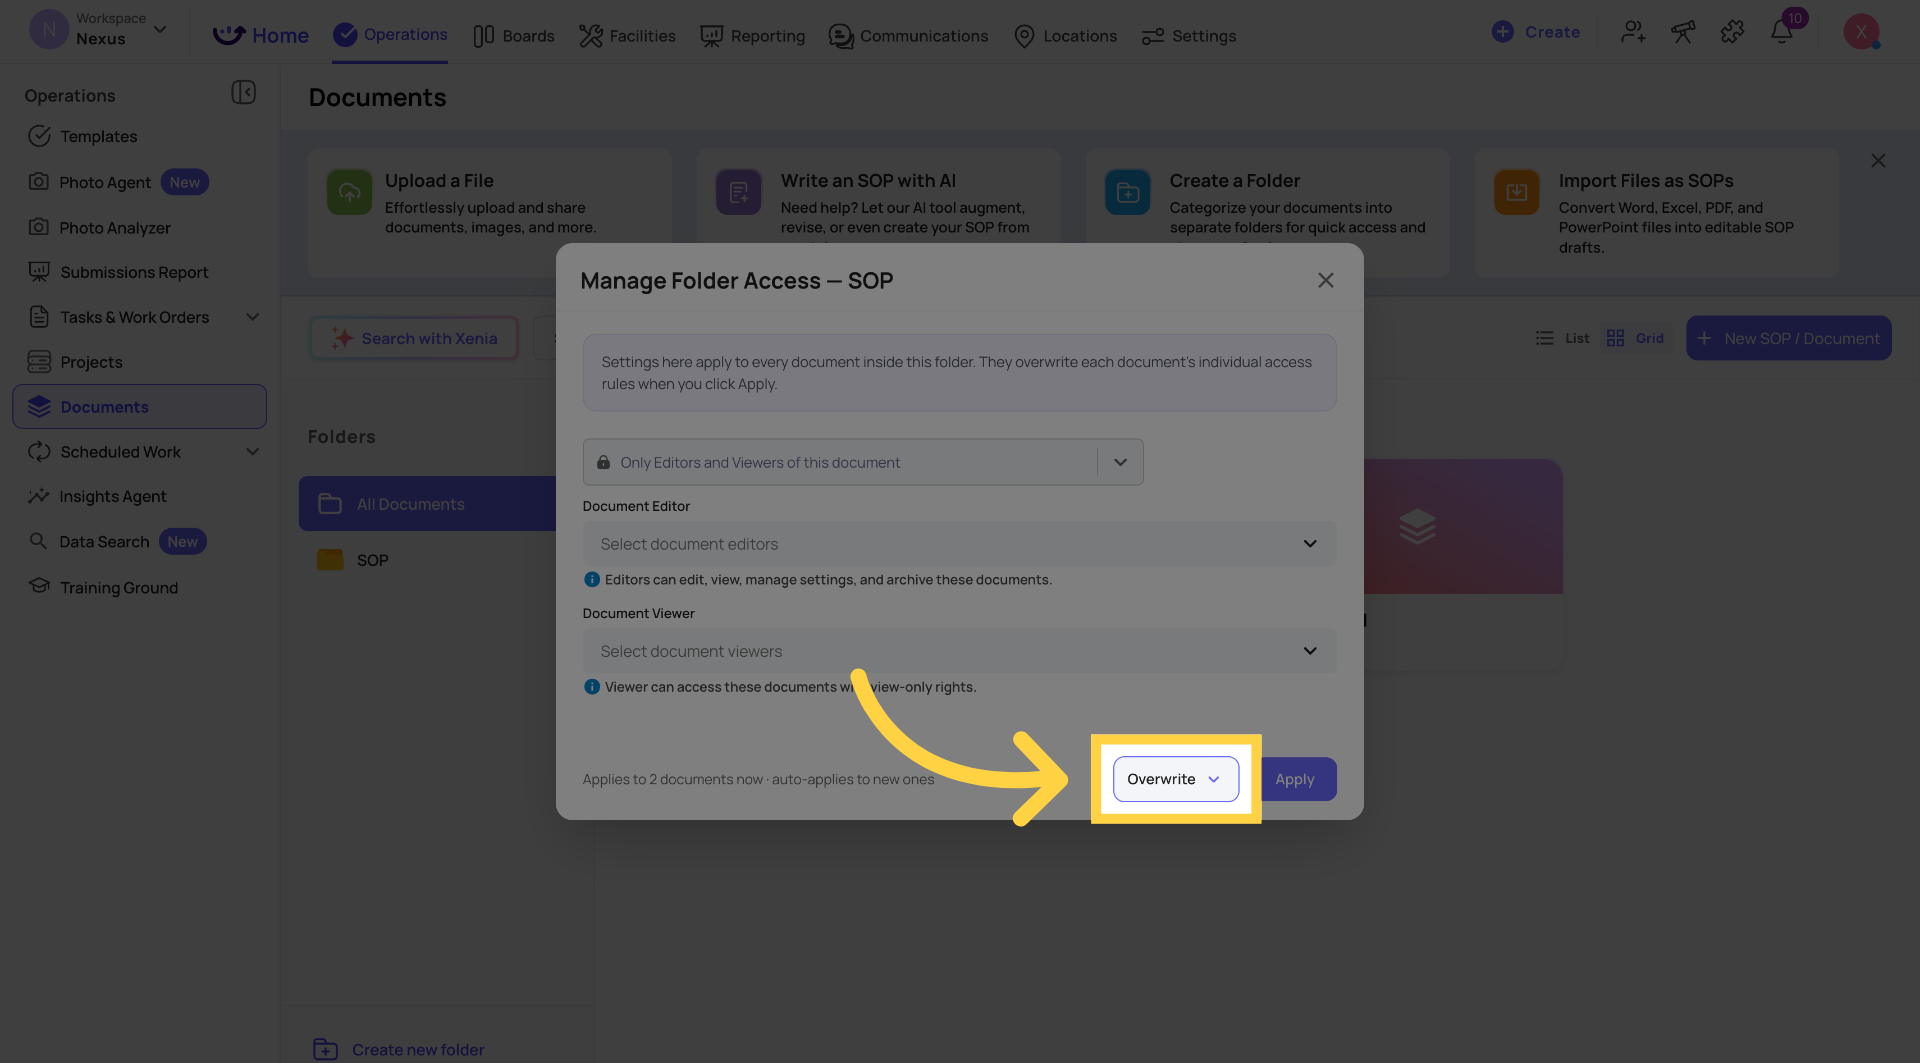Click the Apply button

pyautogui.click(x=1297, y=779)
